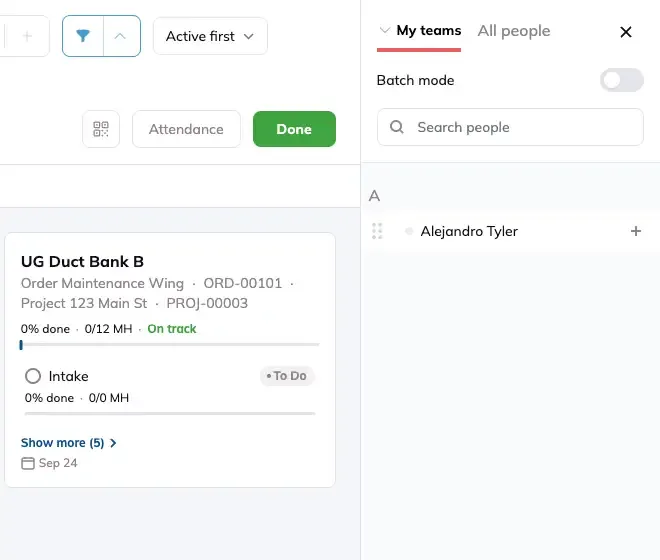Click the green Done button
Viewport: 660px width, 560px height.
click(294, 129)
